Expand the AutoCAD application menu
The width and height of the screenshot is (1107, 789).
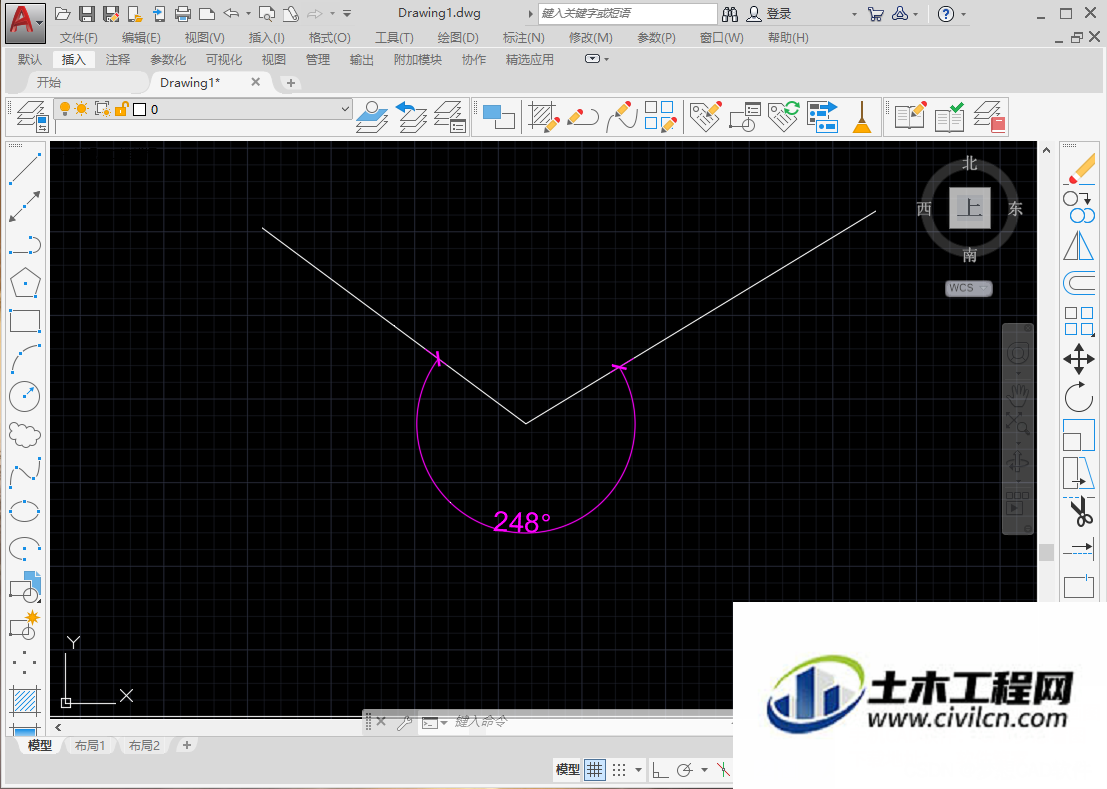[x=25, y=23]
